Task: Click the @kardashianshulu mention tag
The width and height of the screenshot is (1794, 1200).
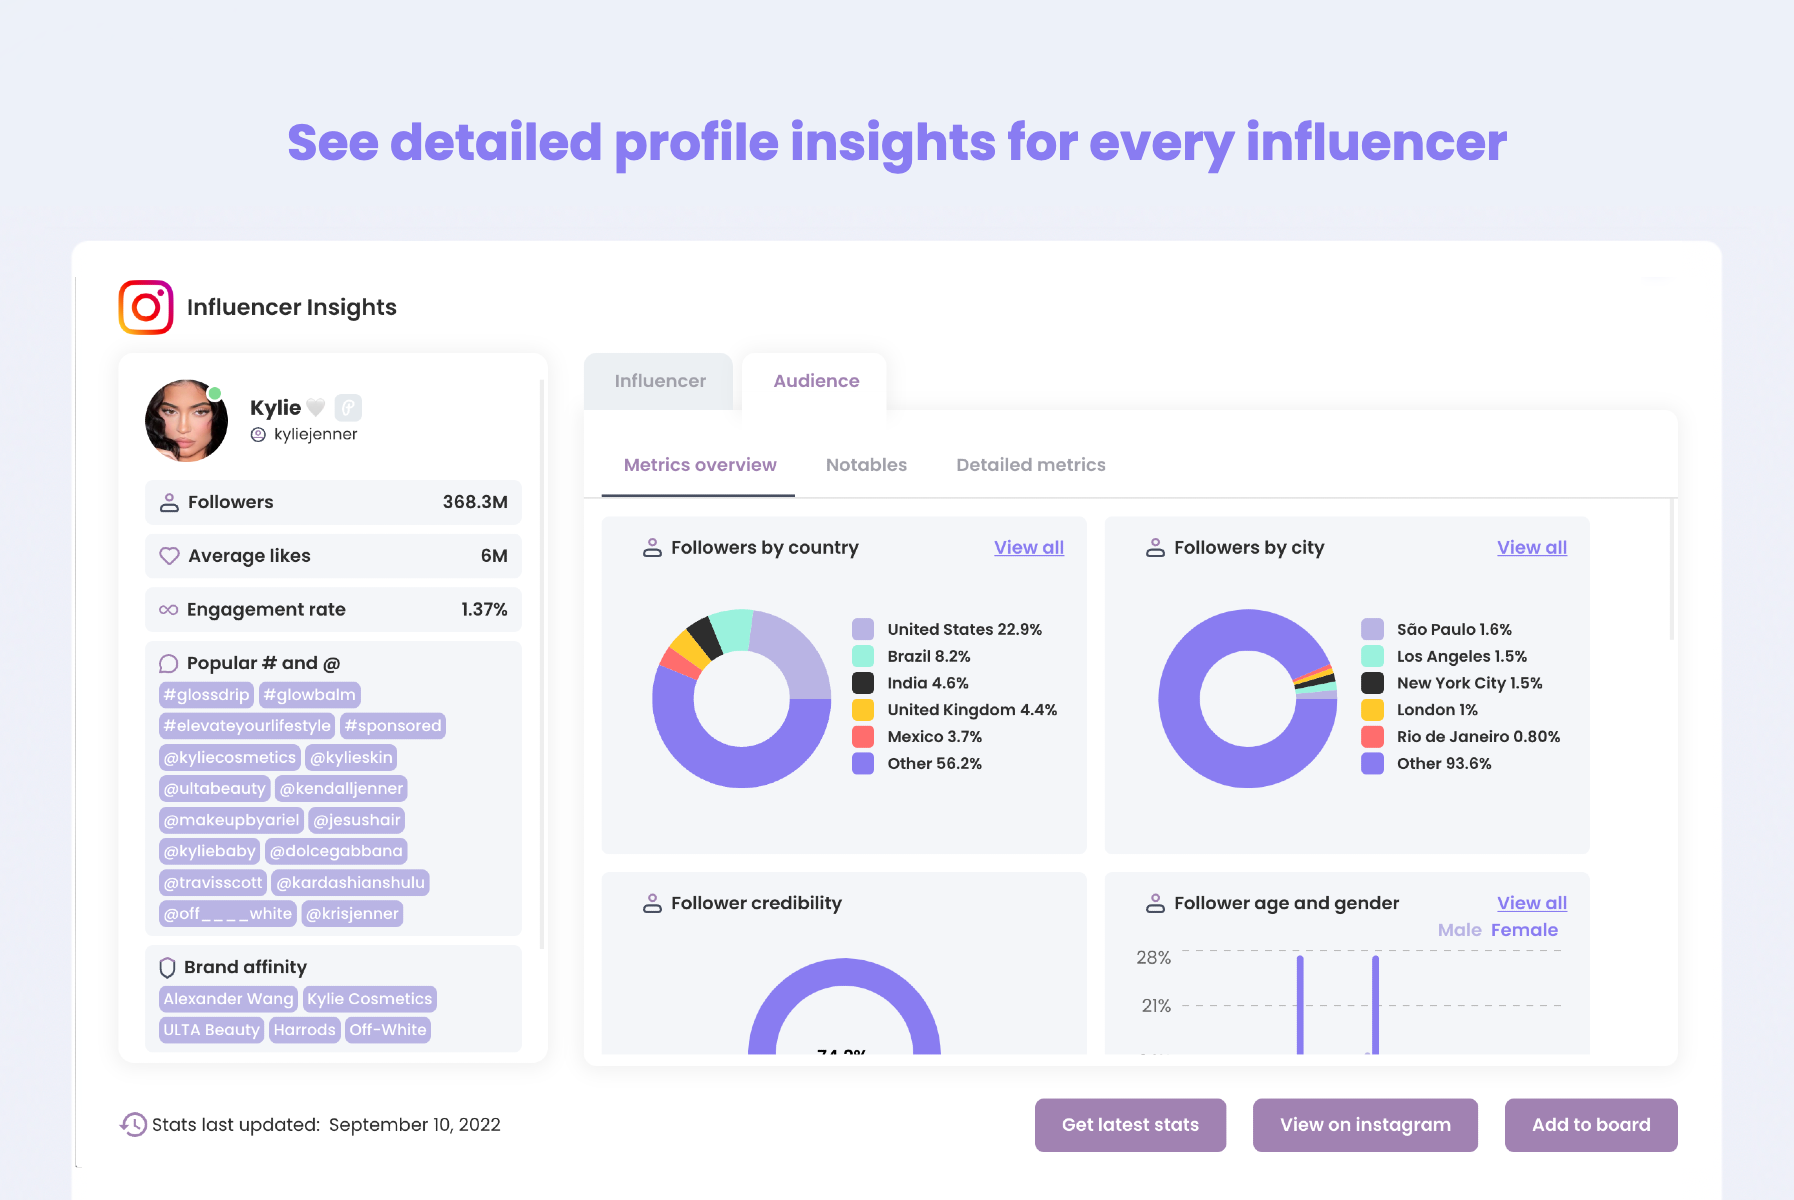Action: pos(350,883)
